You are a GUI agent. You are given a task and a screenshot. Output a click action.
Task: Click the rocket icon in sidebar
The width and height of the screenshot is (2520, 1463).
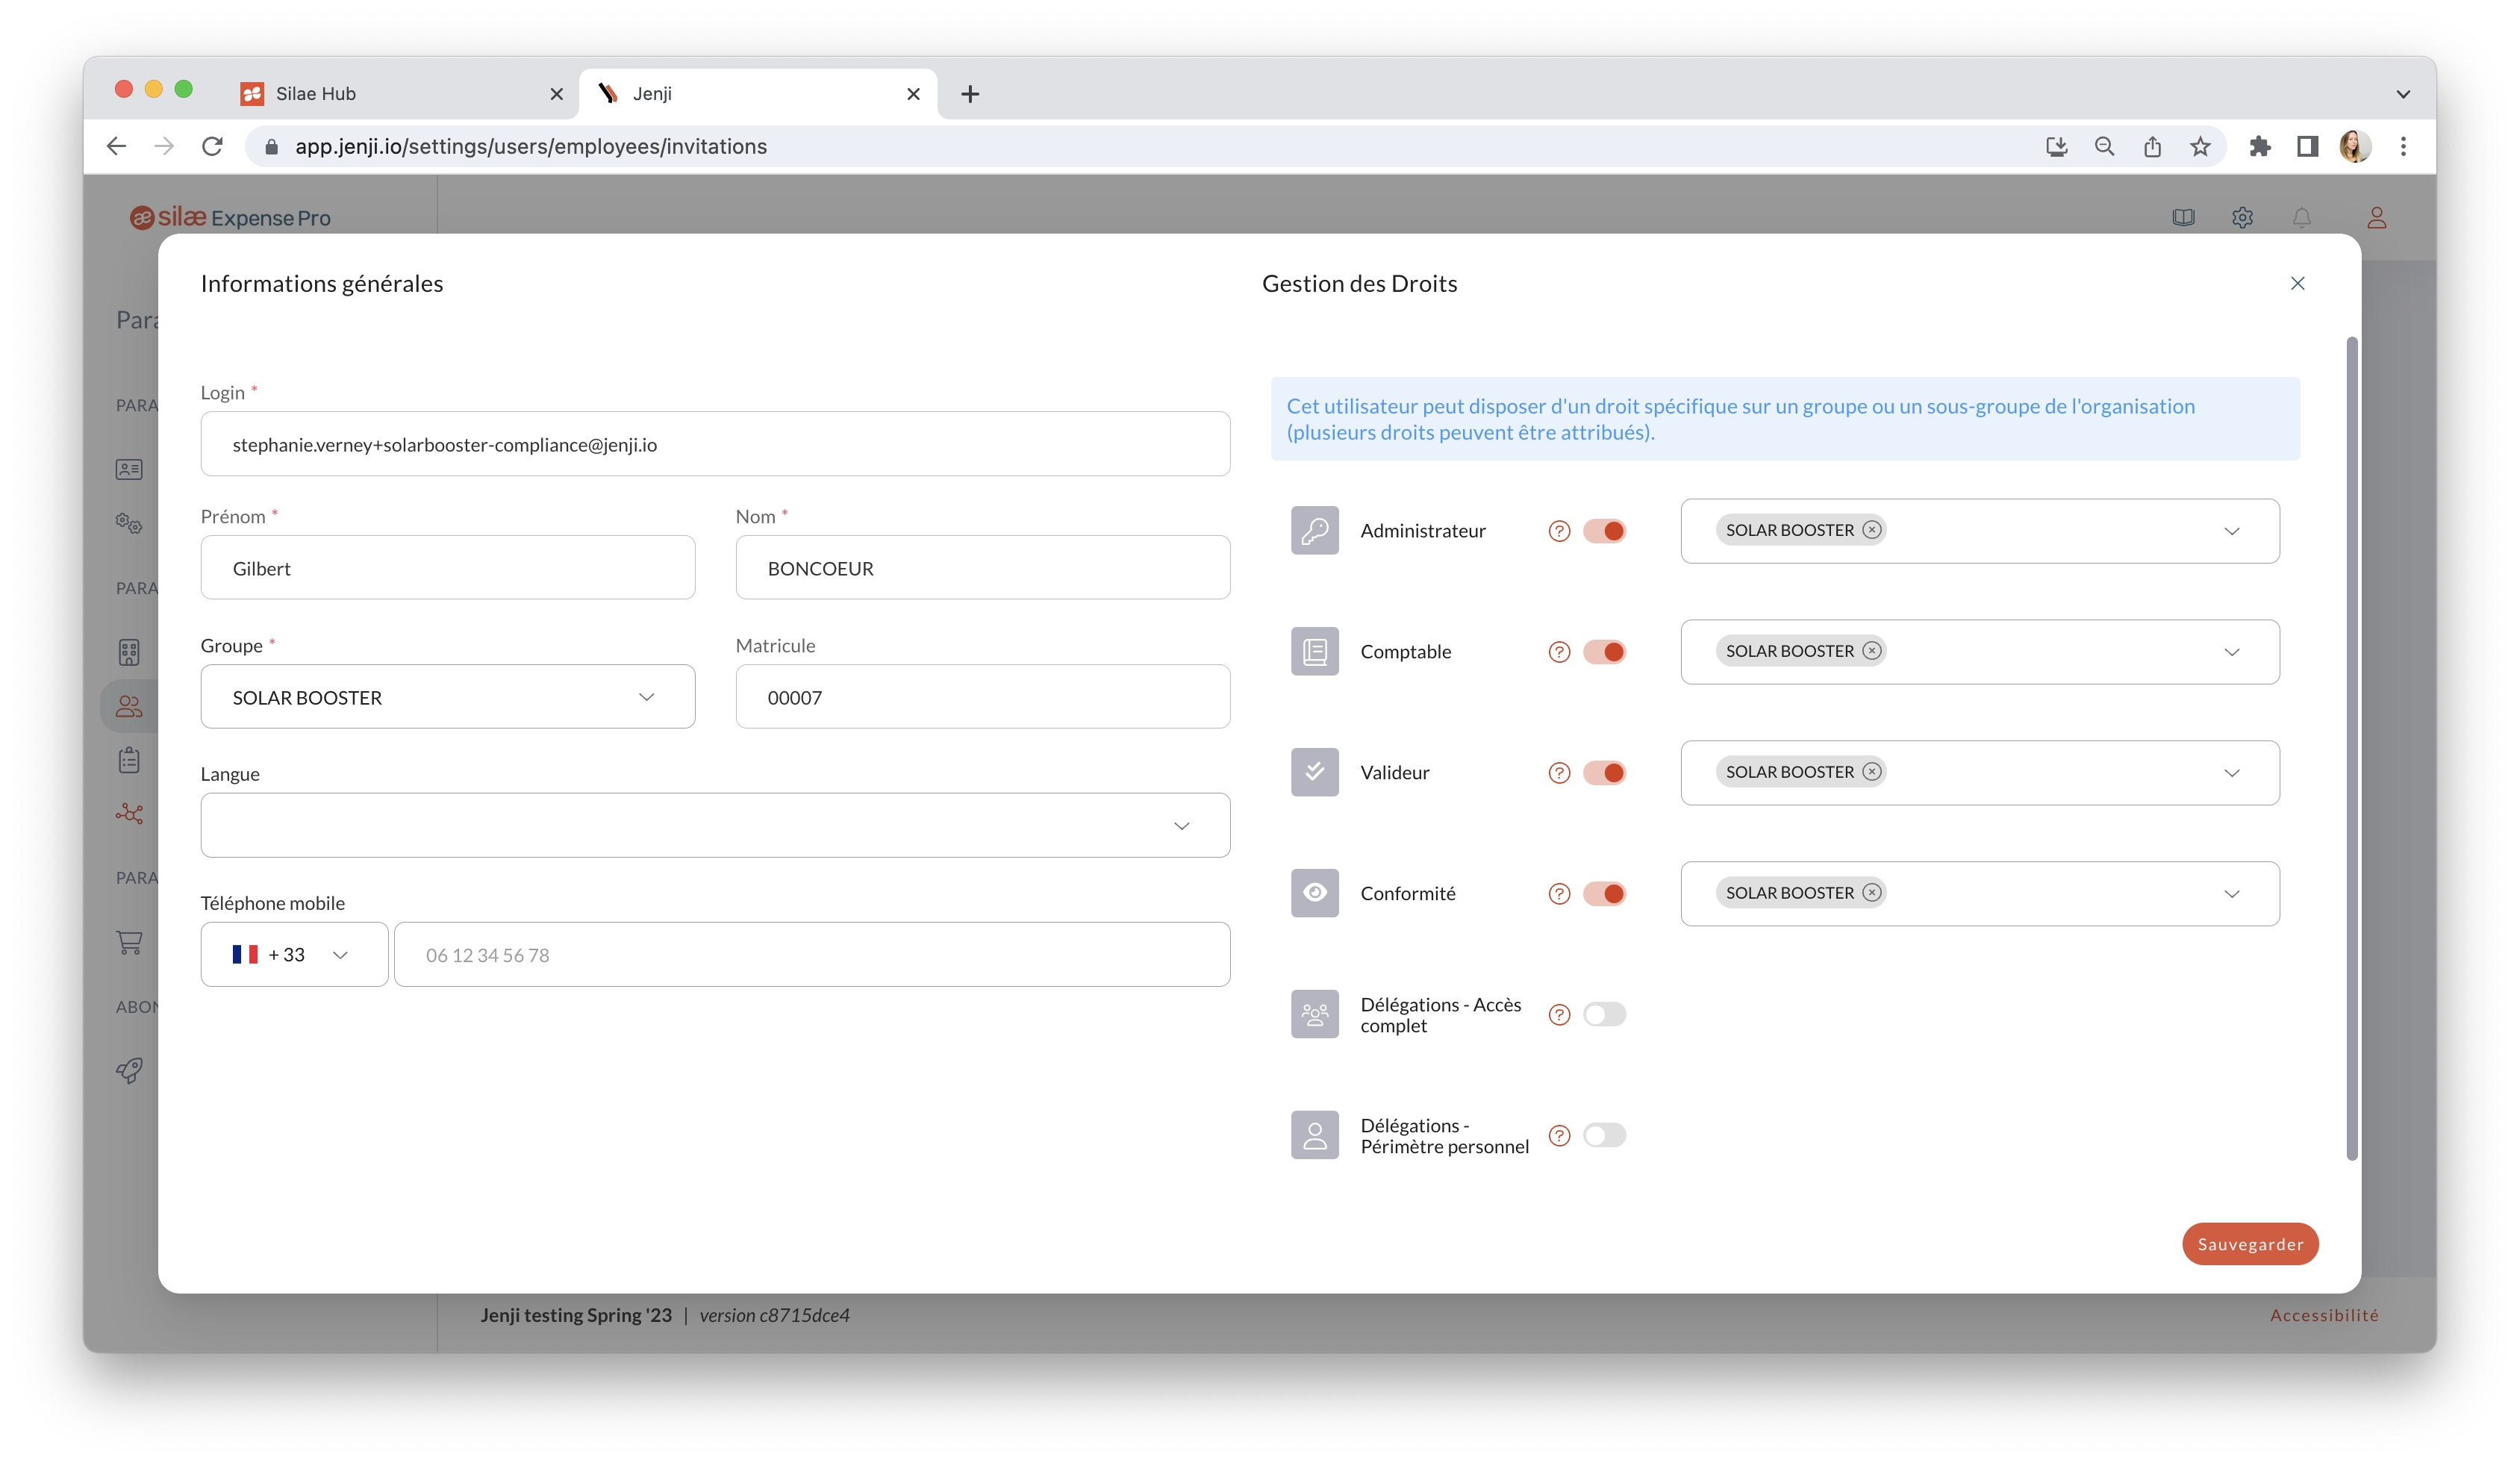click(129, 1070)
